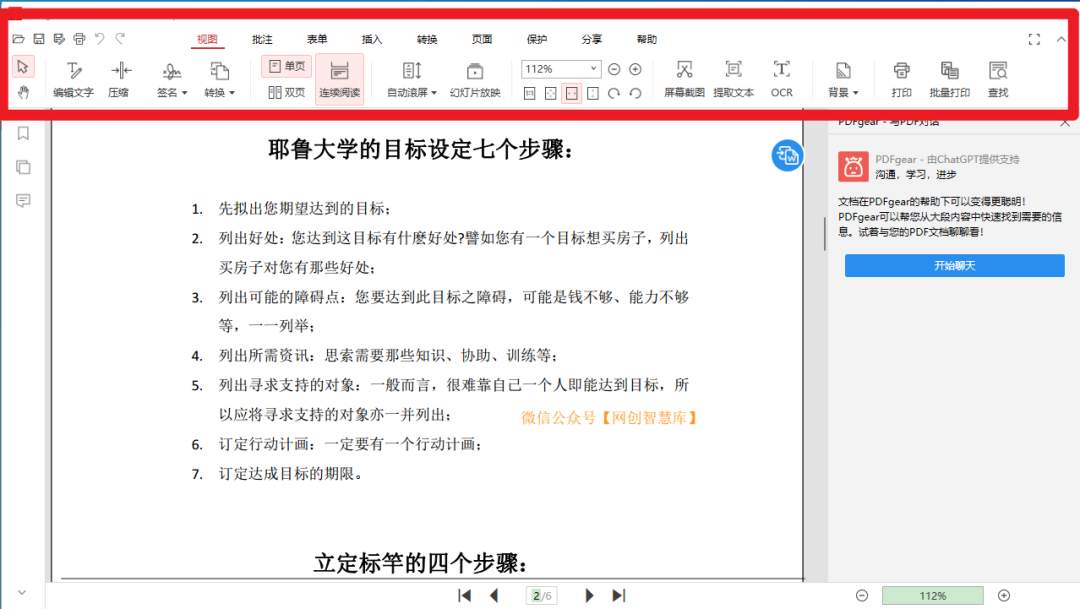Expand the 签名 dropdown arrow
Viewport: 1080px width, 609px height.
184,93
